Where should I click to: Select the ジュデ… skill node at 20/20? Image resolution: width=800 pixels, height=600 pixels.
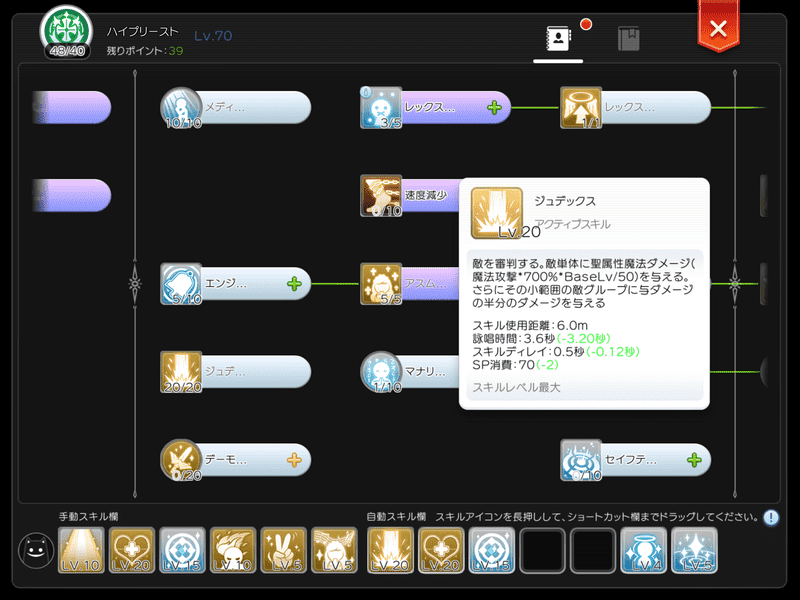coord(236,372)
